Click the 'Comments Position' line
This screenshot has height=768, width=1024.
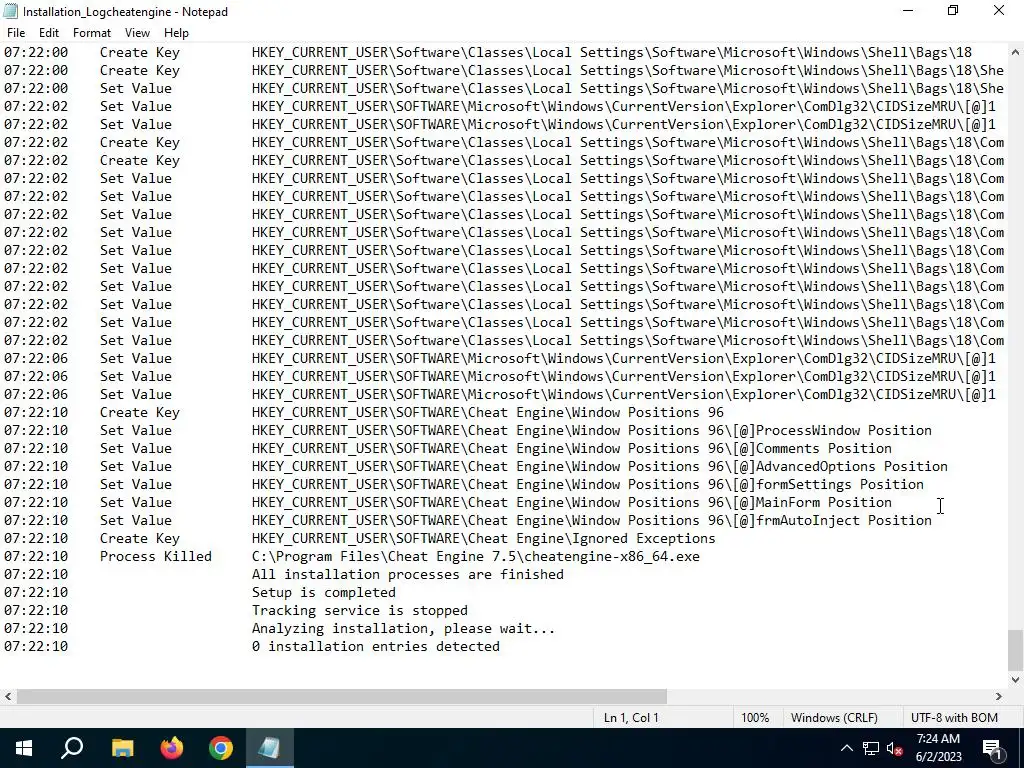click(571, 449)
